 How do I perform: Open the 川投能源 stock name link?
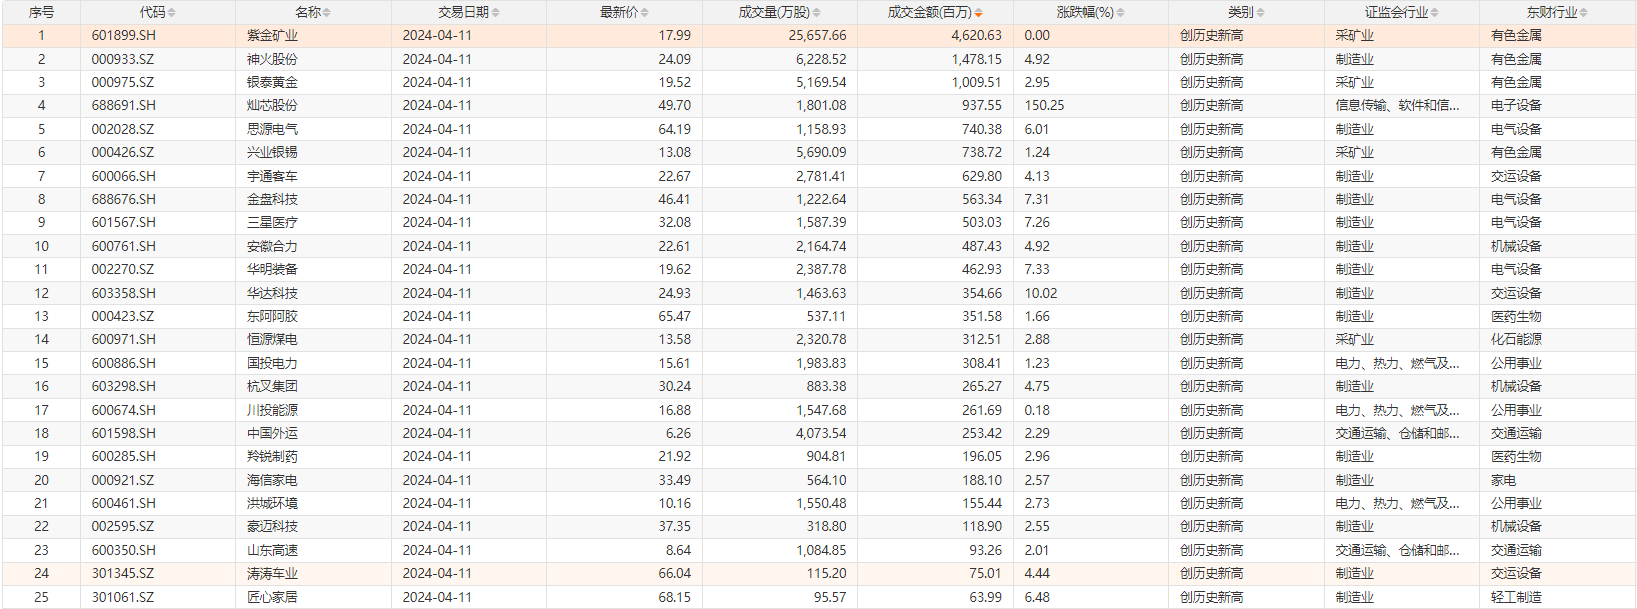pyautogui.click(x=272, y=410)
